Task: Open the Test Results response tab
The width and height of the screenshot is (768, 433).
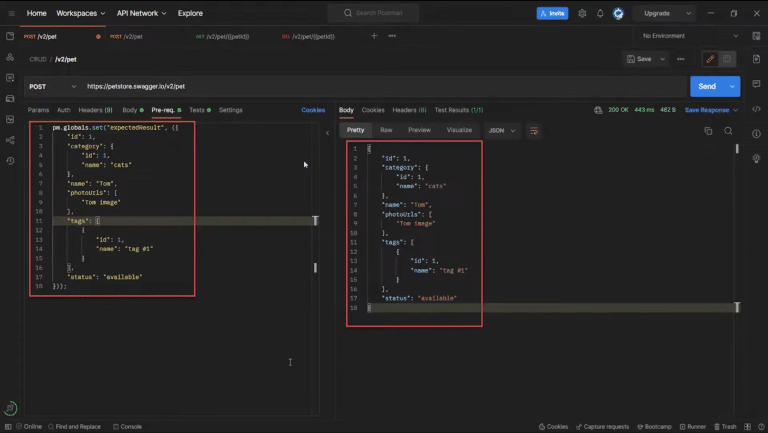Action: click(x=459, y=110)
